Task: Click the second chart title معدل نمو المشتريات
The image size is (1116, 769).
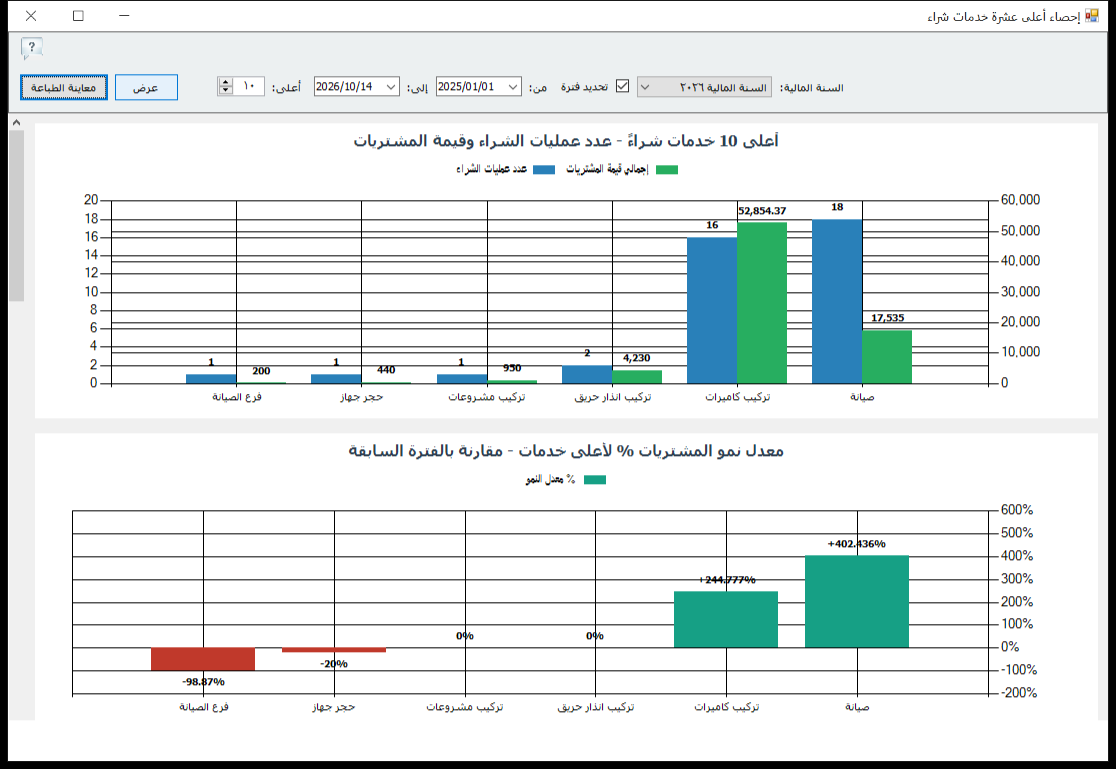Action: click(x=567, y=451)
